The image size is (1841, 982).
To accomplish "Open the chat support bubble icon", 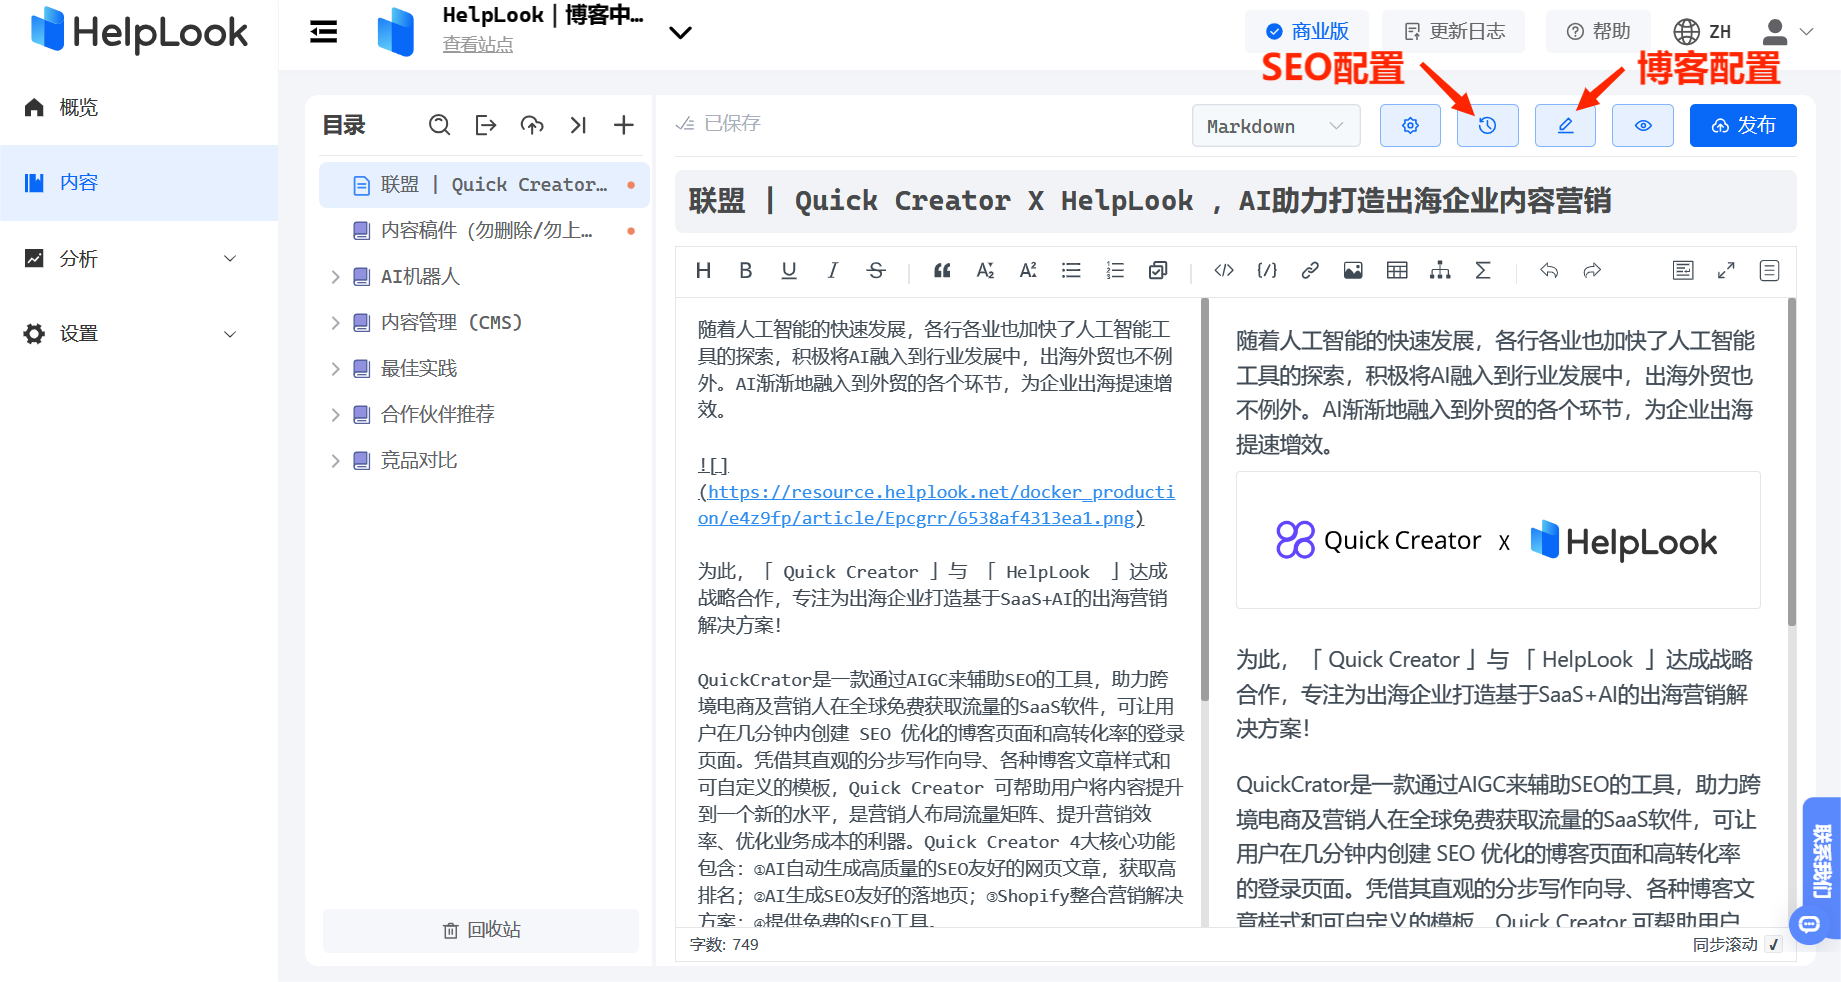I will coord(1809,924).
